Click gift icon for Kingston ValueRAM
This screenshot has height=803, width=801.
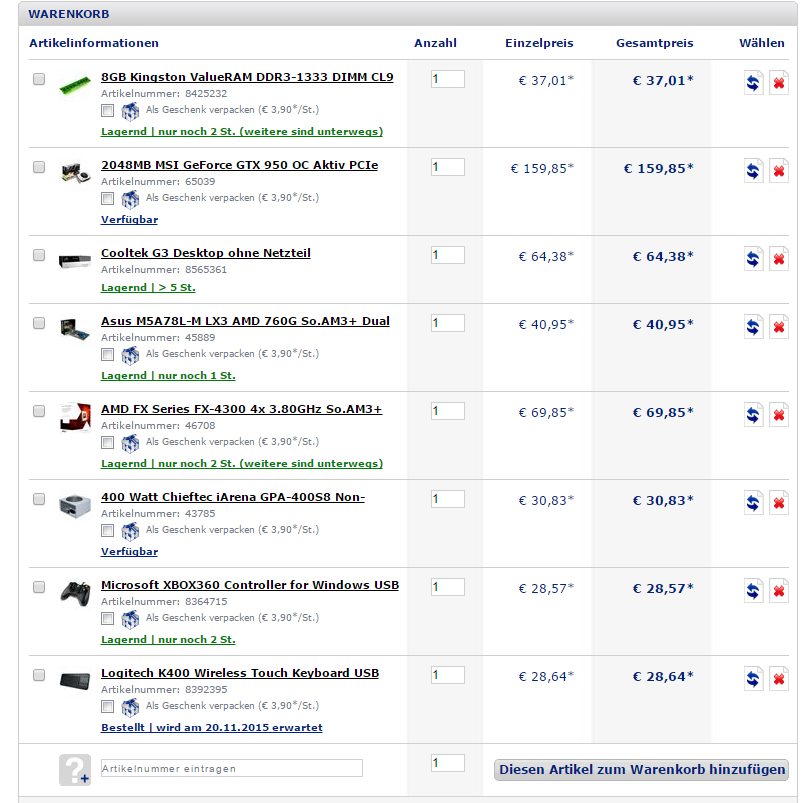[130, 111]
